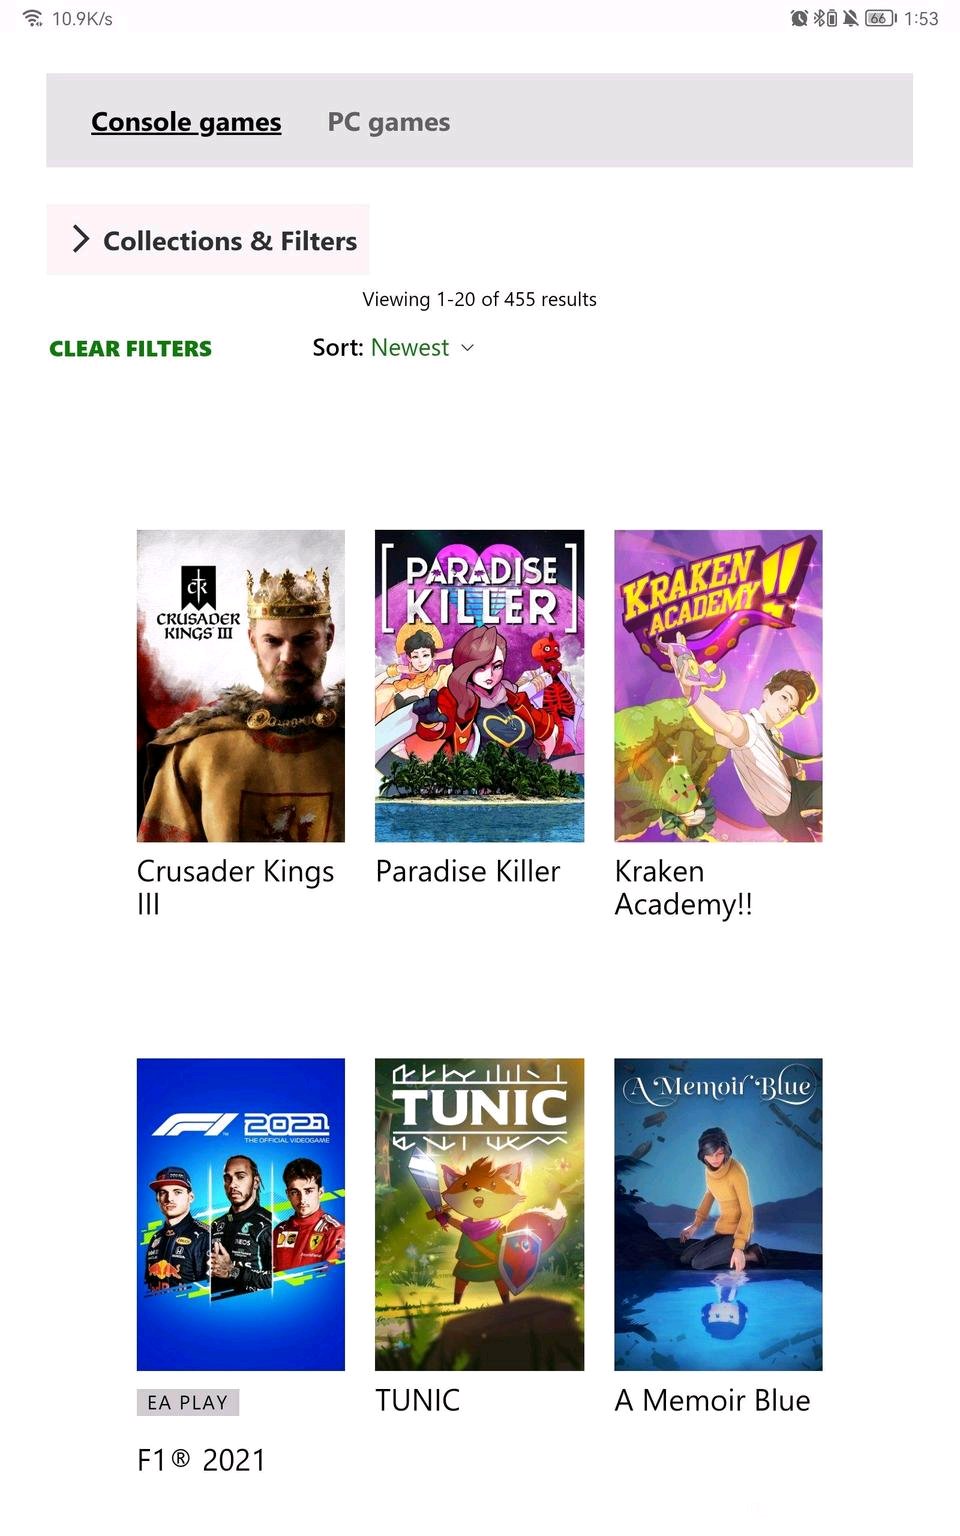Open the Kraken Academy!! cover art
This screenshot has height=1536, width=960.
click(x=718, y=686)
